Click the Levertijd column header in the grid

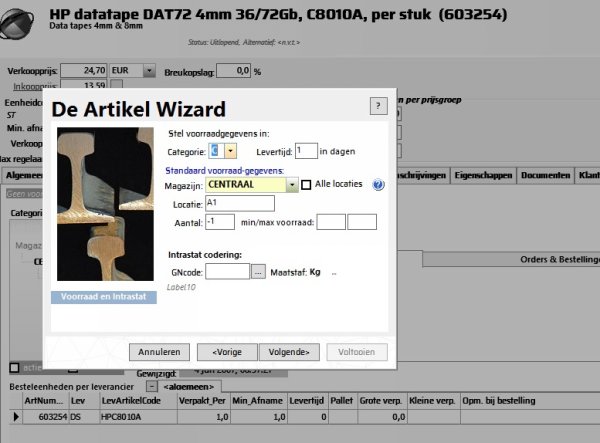tap(308, 401)
